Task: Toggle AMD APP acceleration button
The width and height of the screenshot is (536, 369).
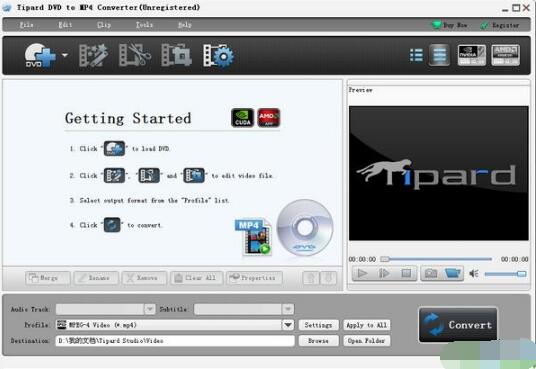Action: tap(506, 55)
